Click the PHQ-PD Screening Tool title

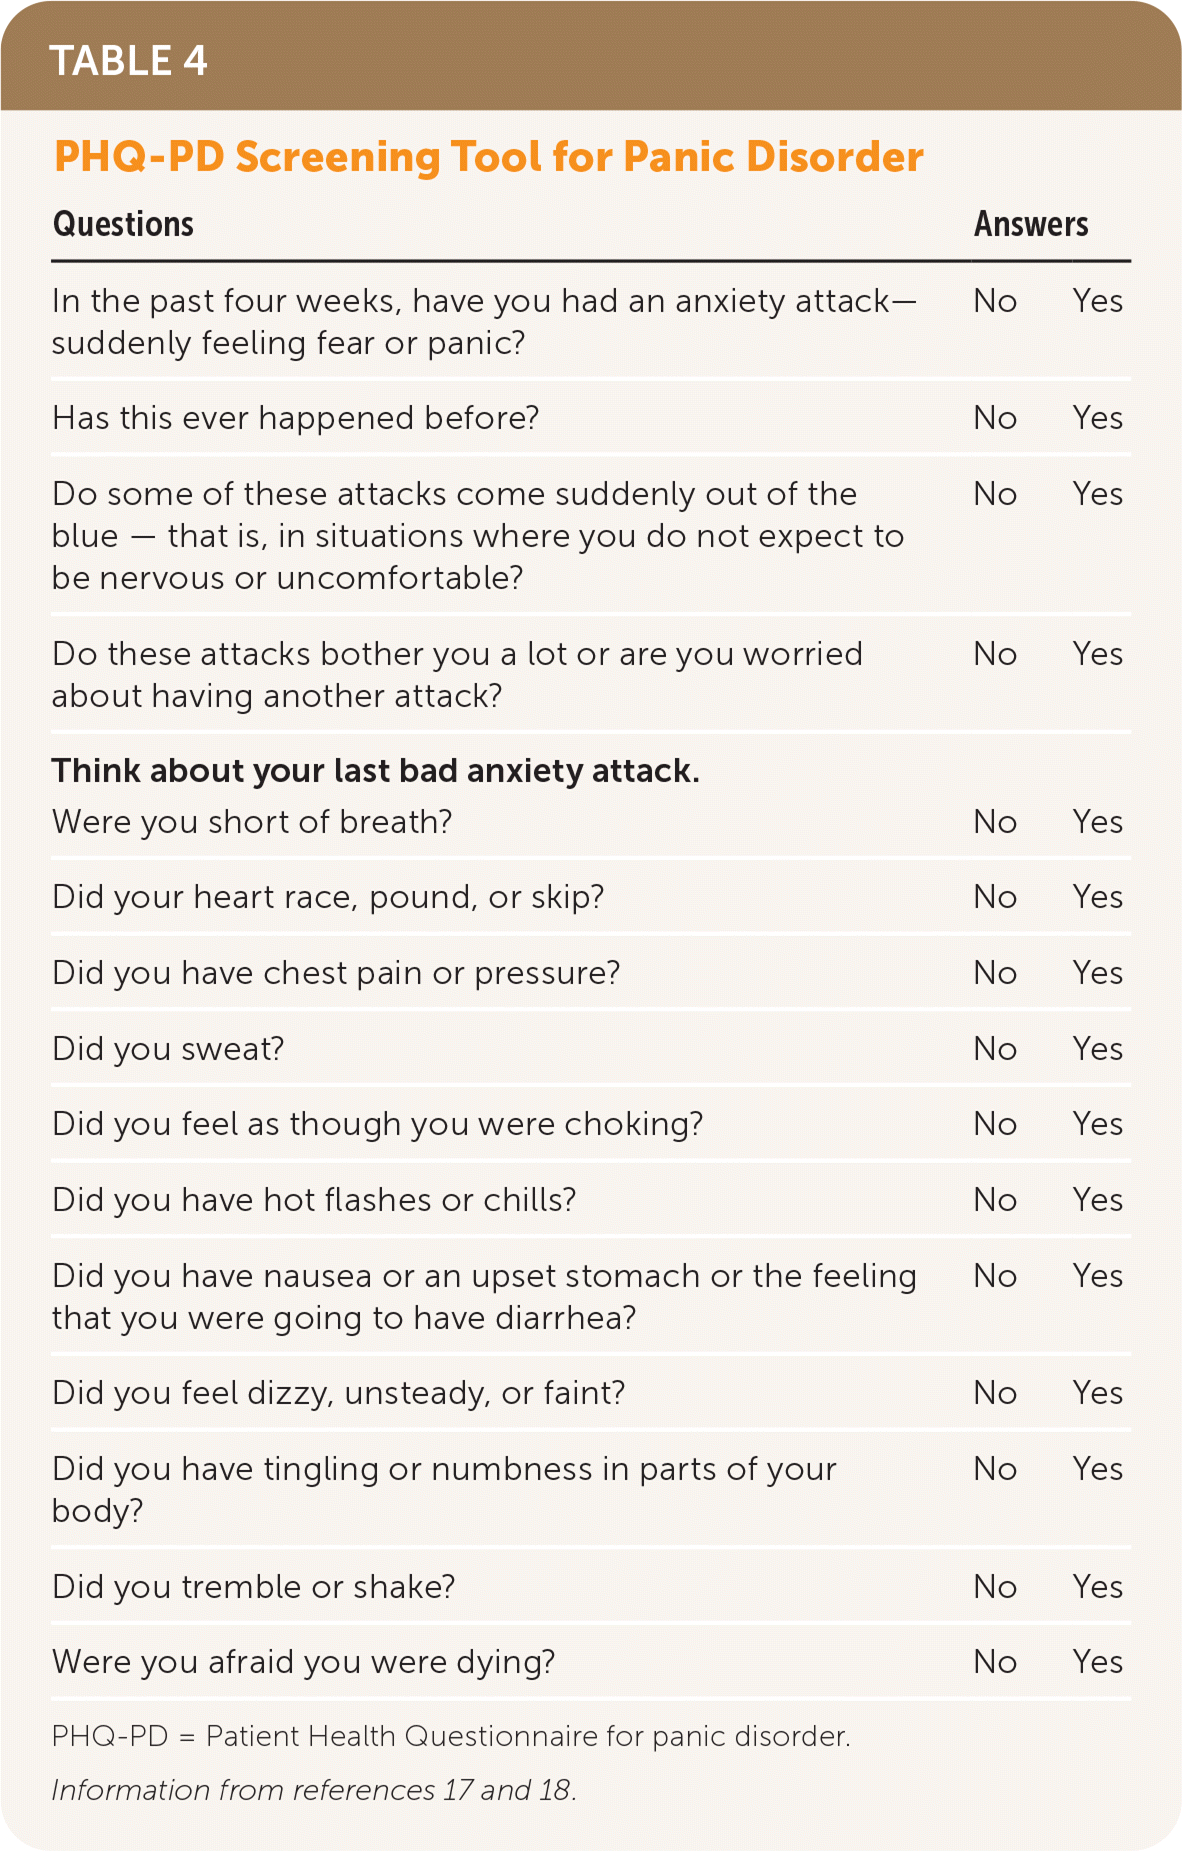click(488, 157)
